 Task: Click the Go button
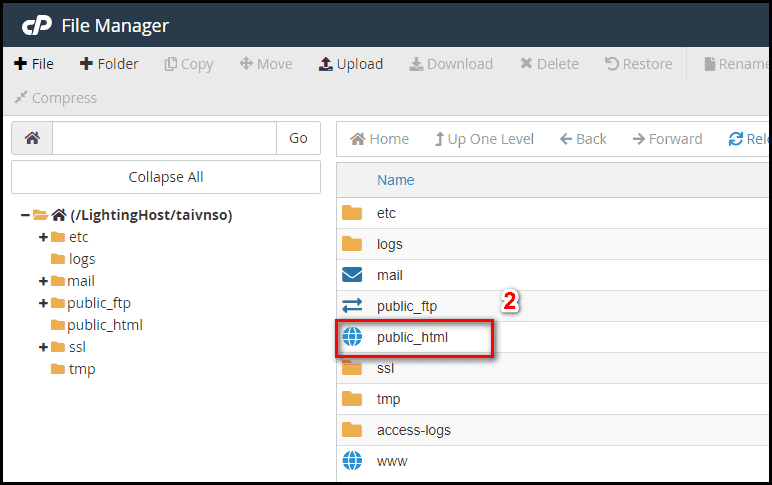(x=298, y=138)
